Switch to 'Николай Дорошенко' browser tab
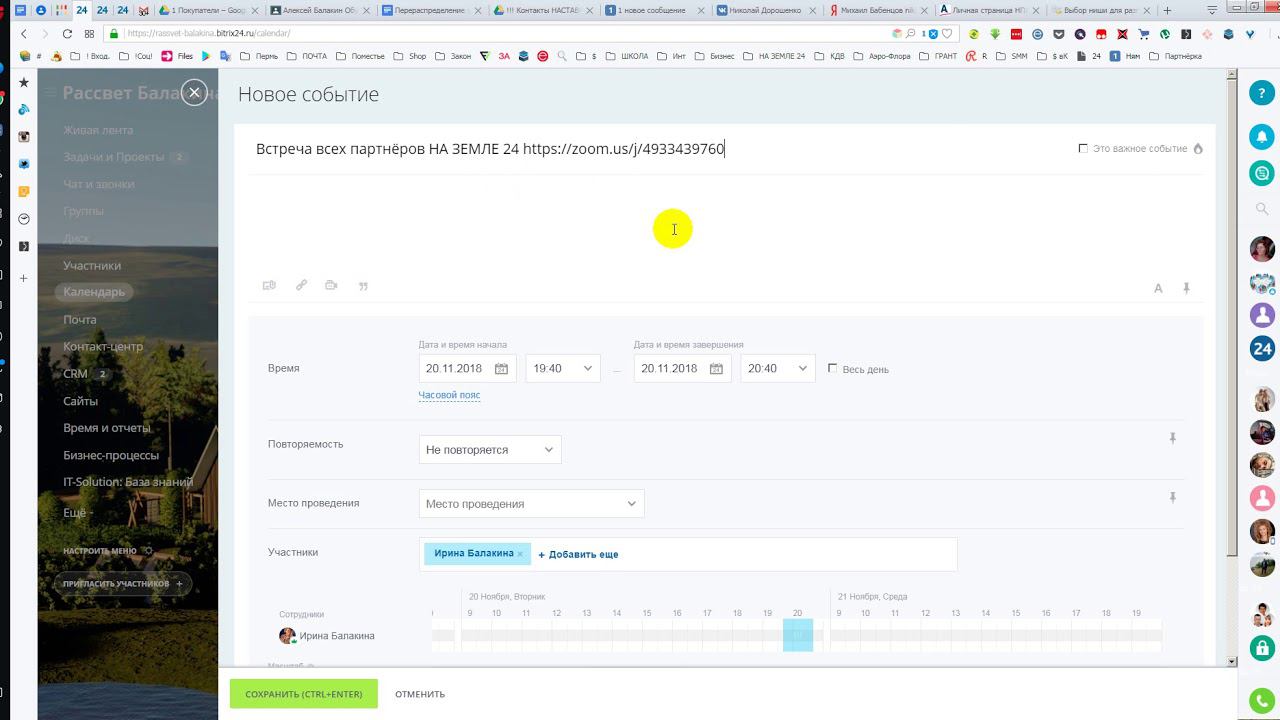1280x720 pixels. click(x=765, y=10)
